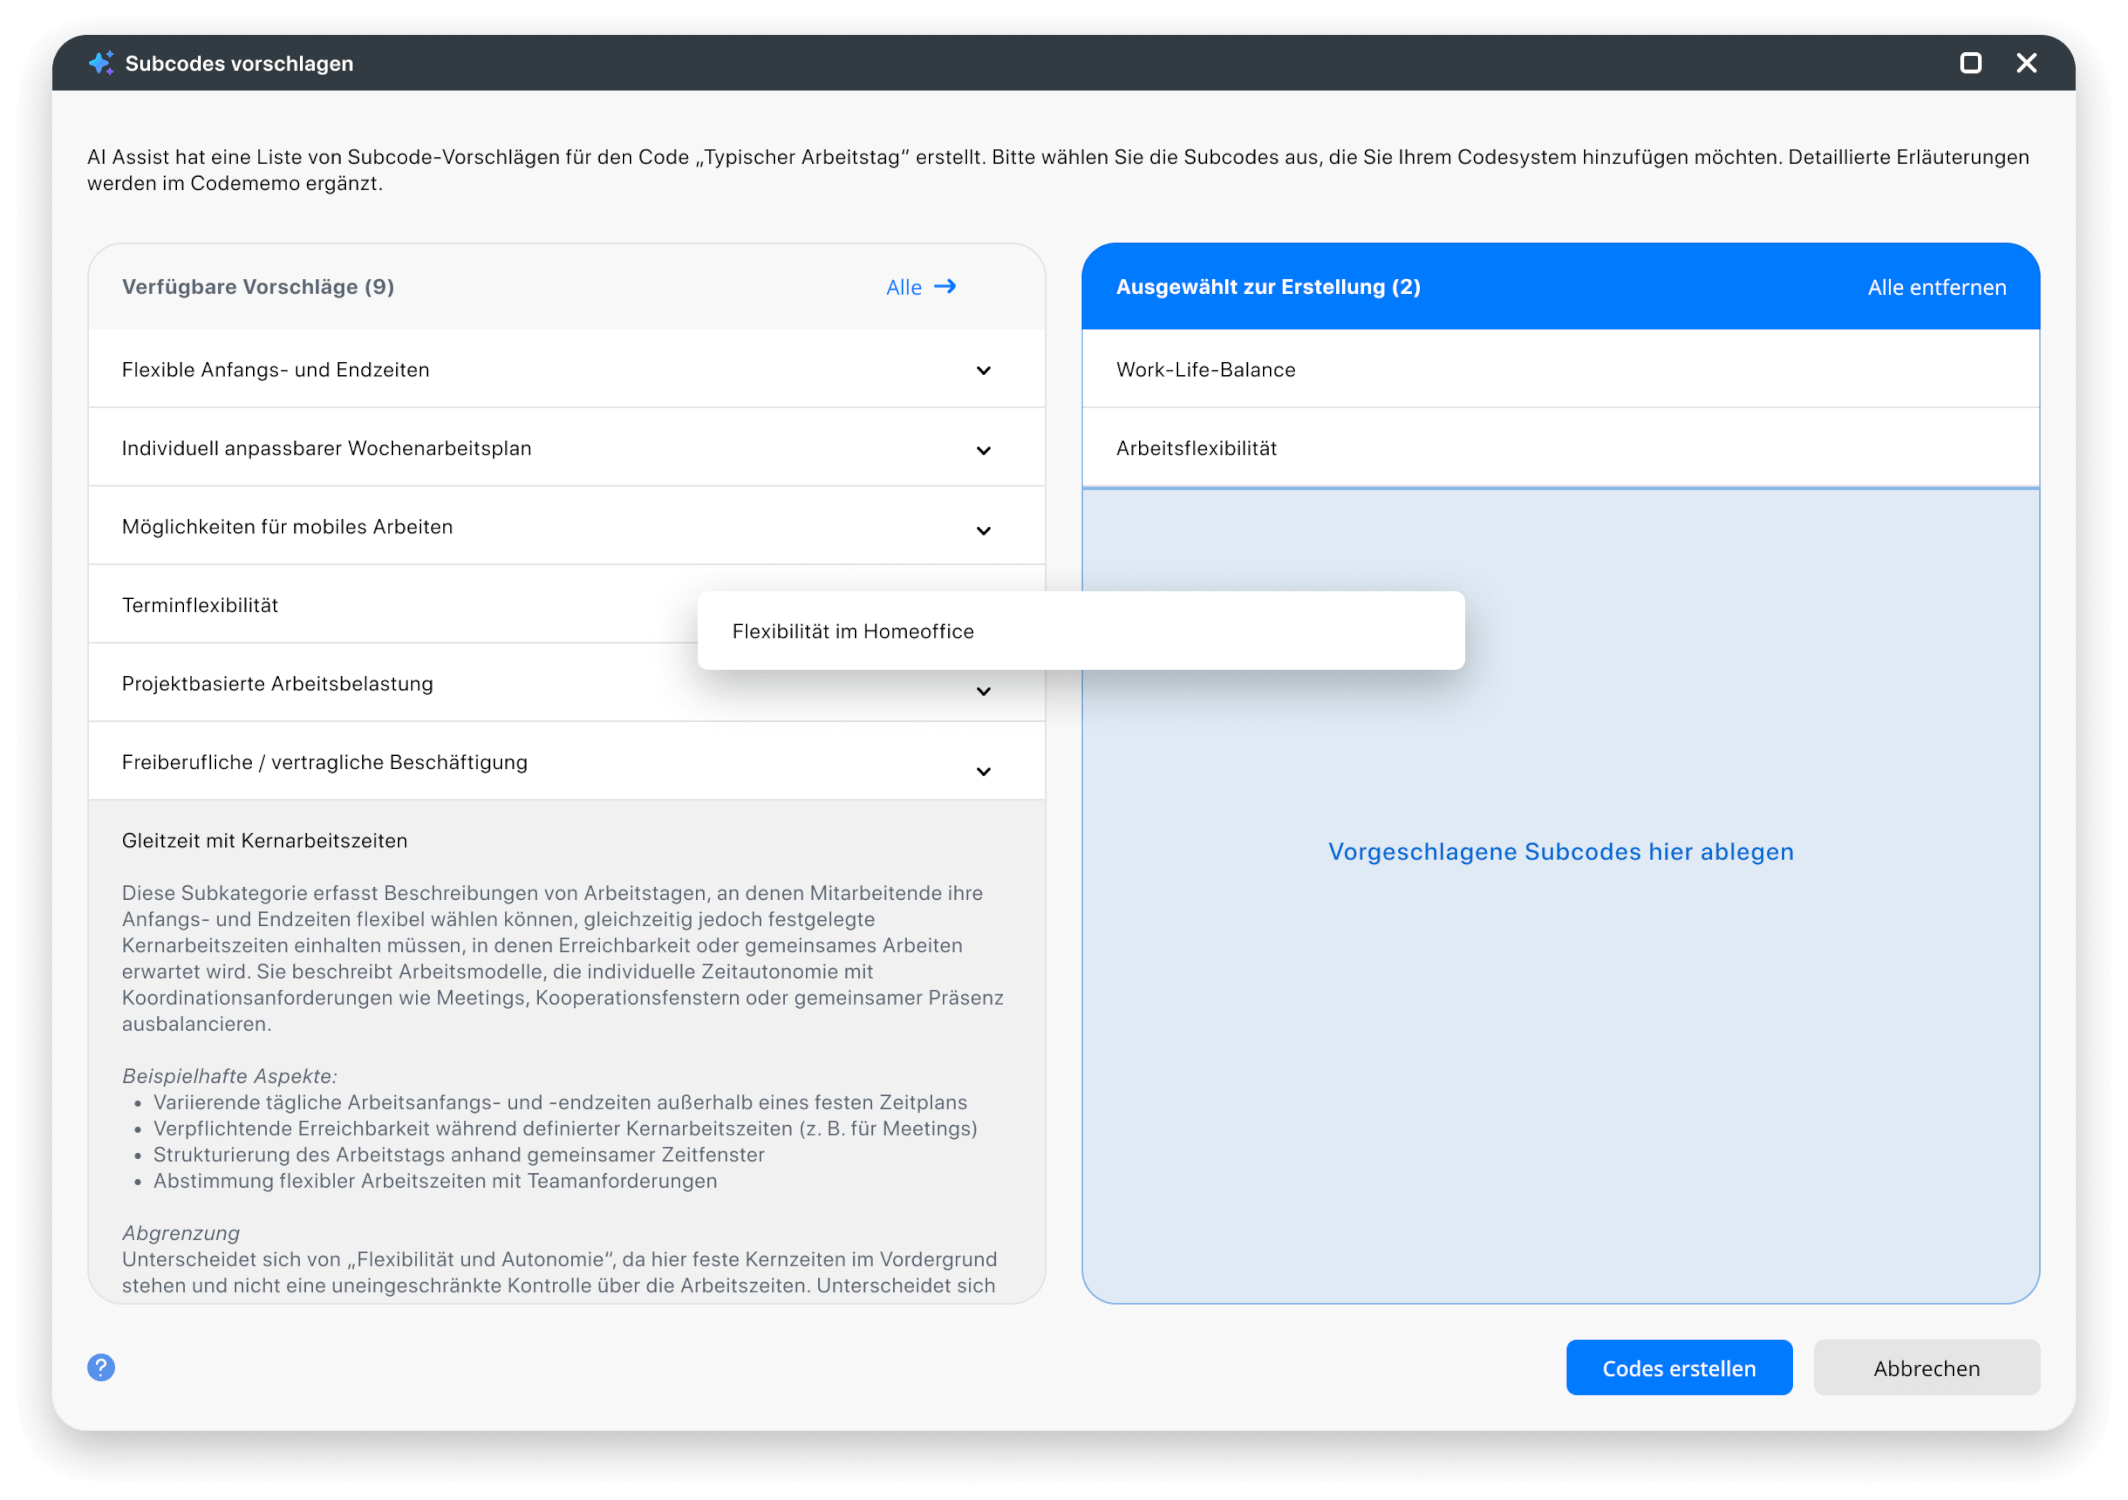2128x1500 pixels.
Task: Click Alle entfernen to remove selected
Action: click(x=1936, y=288)
